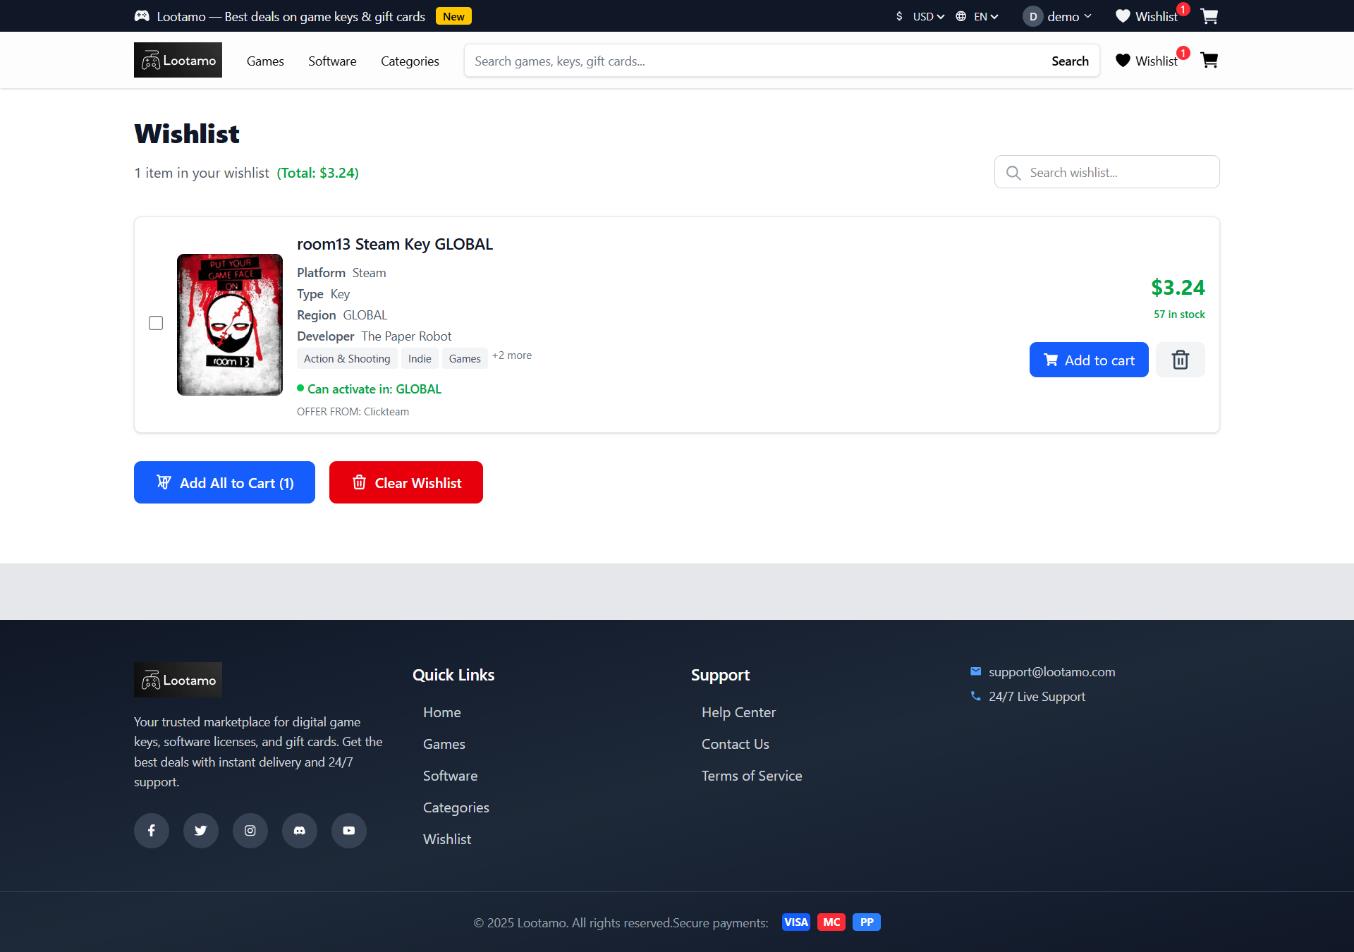Tick the checkbox next to room13 Steam Key

coord(156,322)
